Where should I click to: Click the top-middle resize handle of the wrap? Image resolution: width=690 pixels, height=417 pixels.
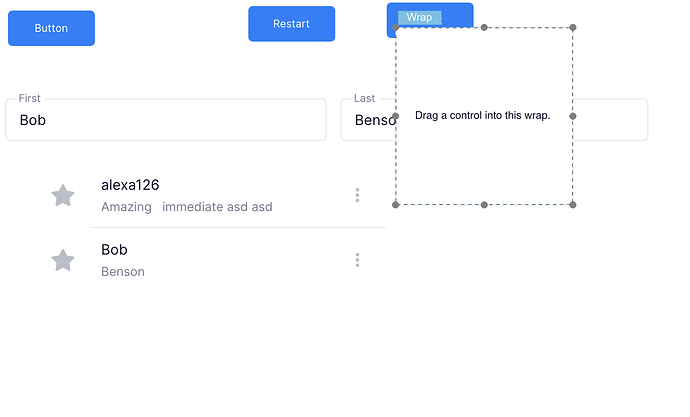coord(484,28)
